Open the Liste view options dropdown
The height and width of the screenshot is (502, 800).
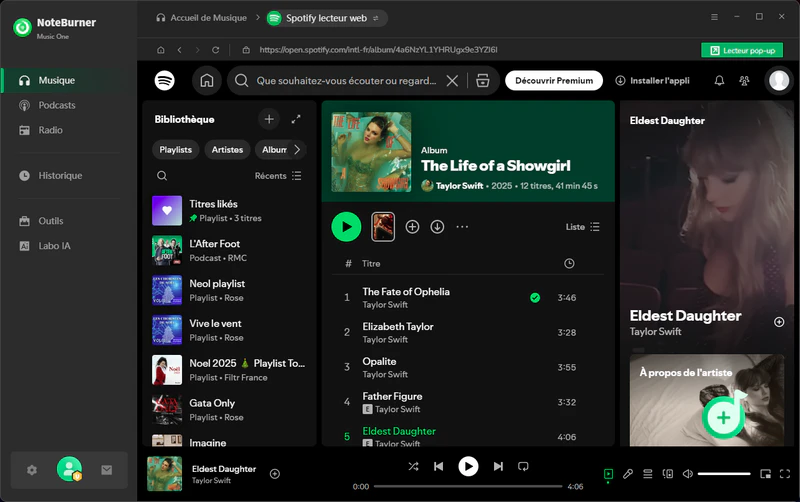[582, 227]
